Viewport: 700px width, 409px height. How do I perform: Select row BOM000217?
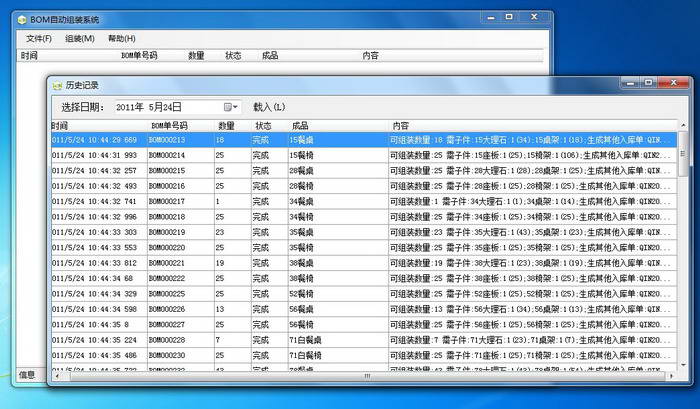click(x=364, y=201)
